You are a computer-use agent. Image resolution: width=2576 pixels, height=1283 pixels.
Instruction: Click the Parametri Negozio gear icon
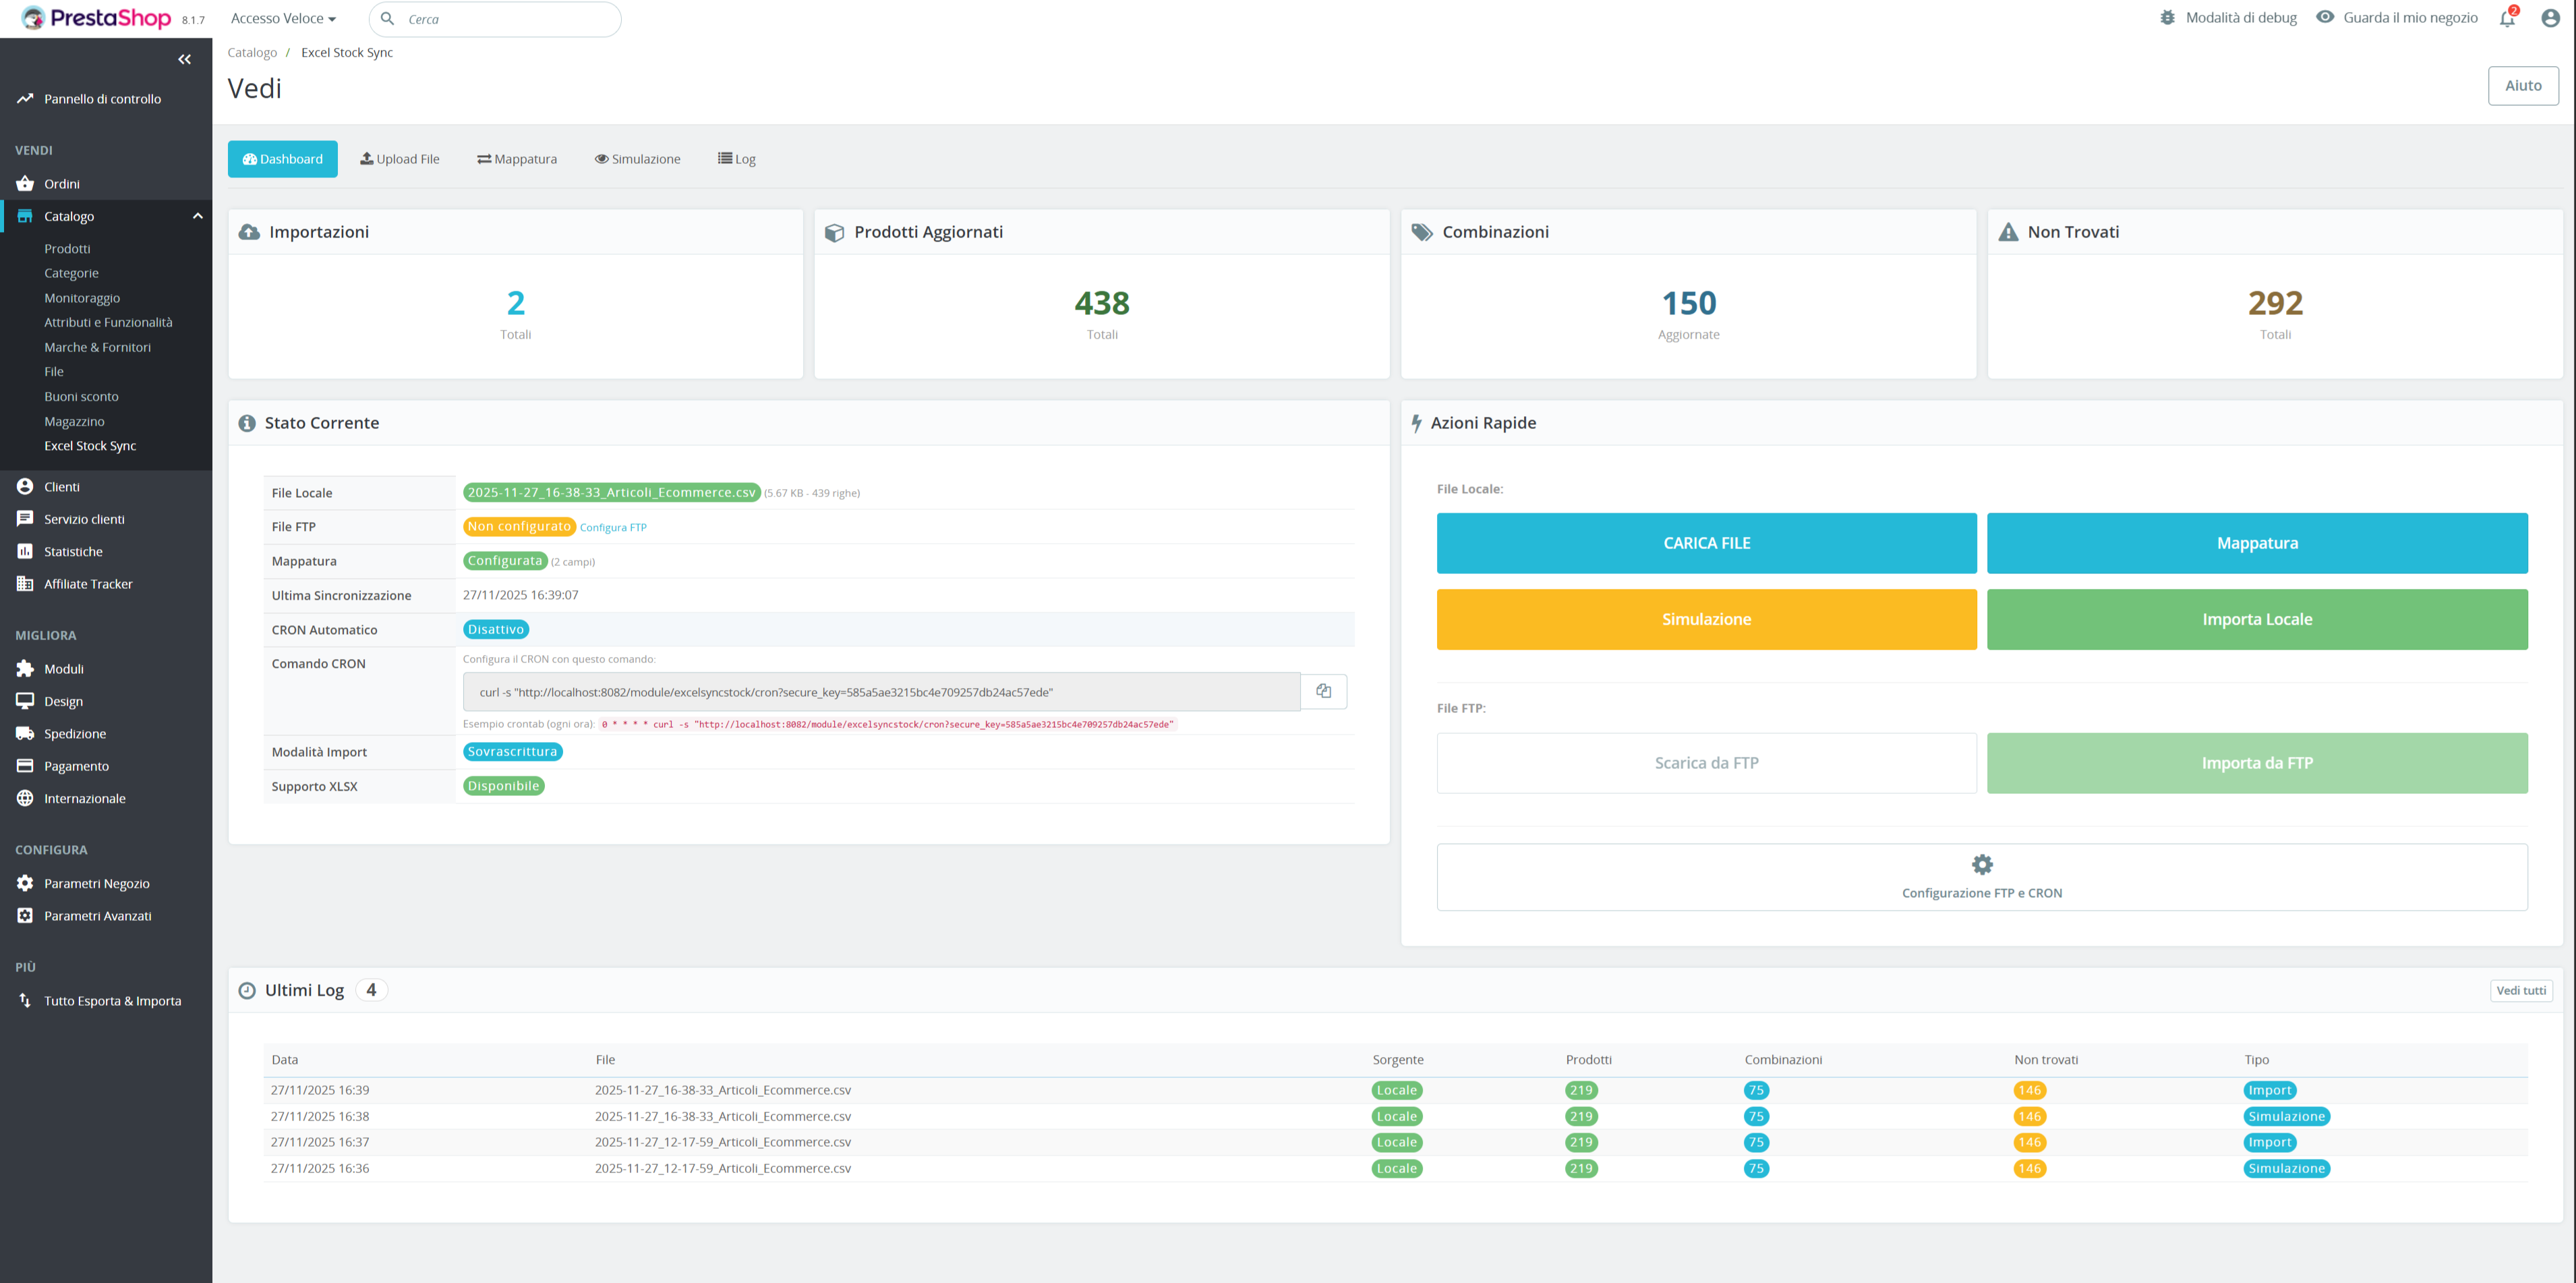coord(24,883)
